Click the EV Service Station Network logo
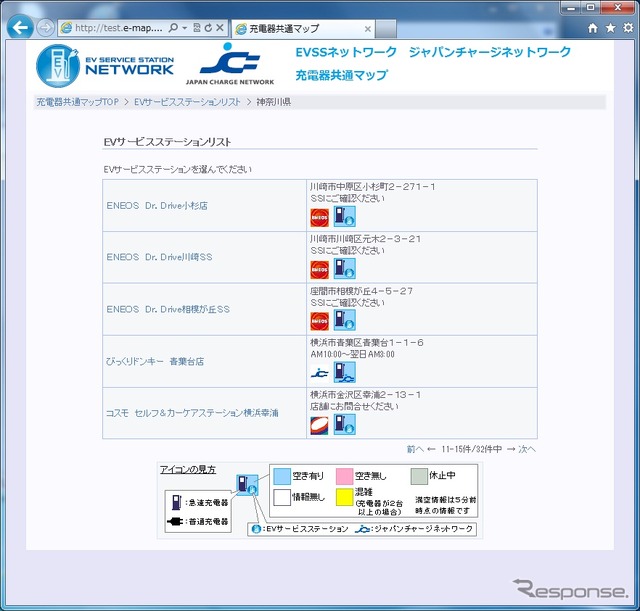The image size is (640, 611). 105,66
